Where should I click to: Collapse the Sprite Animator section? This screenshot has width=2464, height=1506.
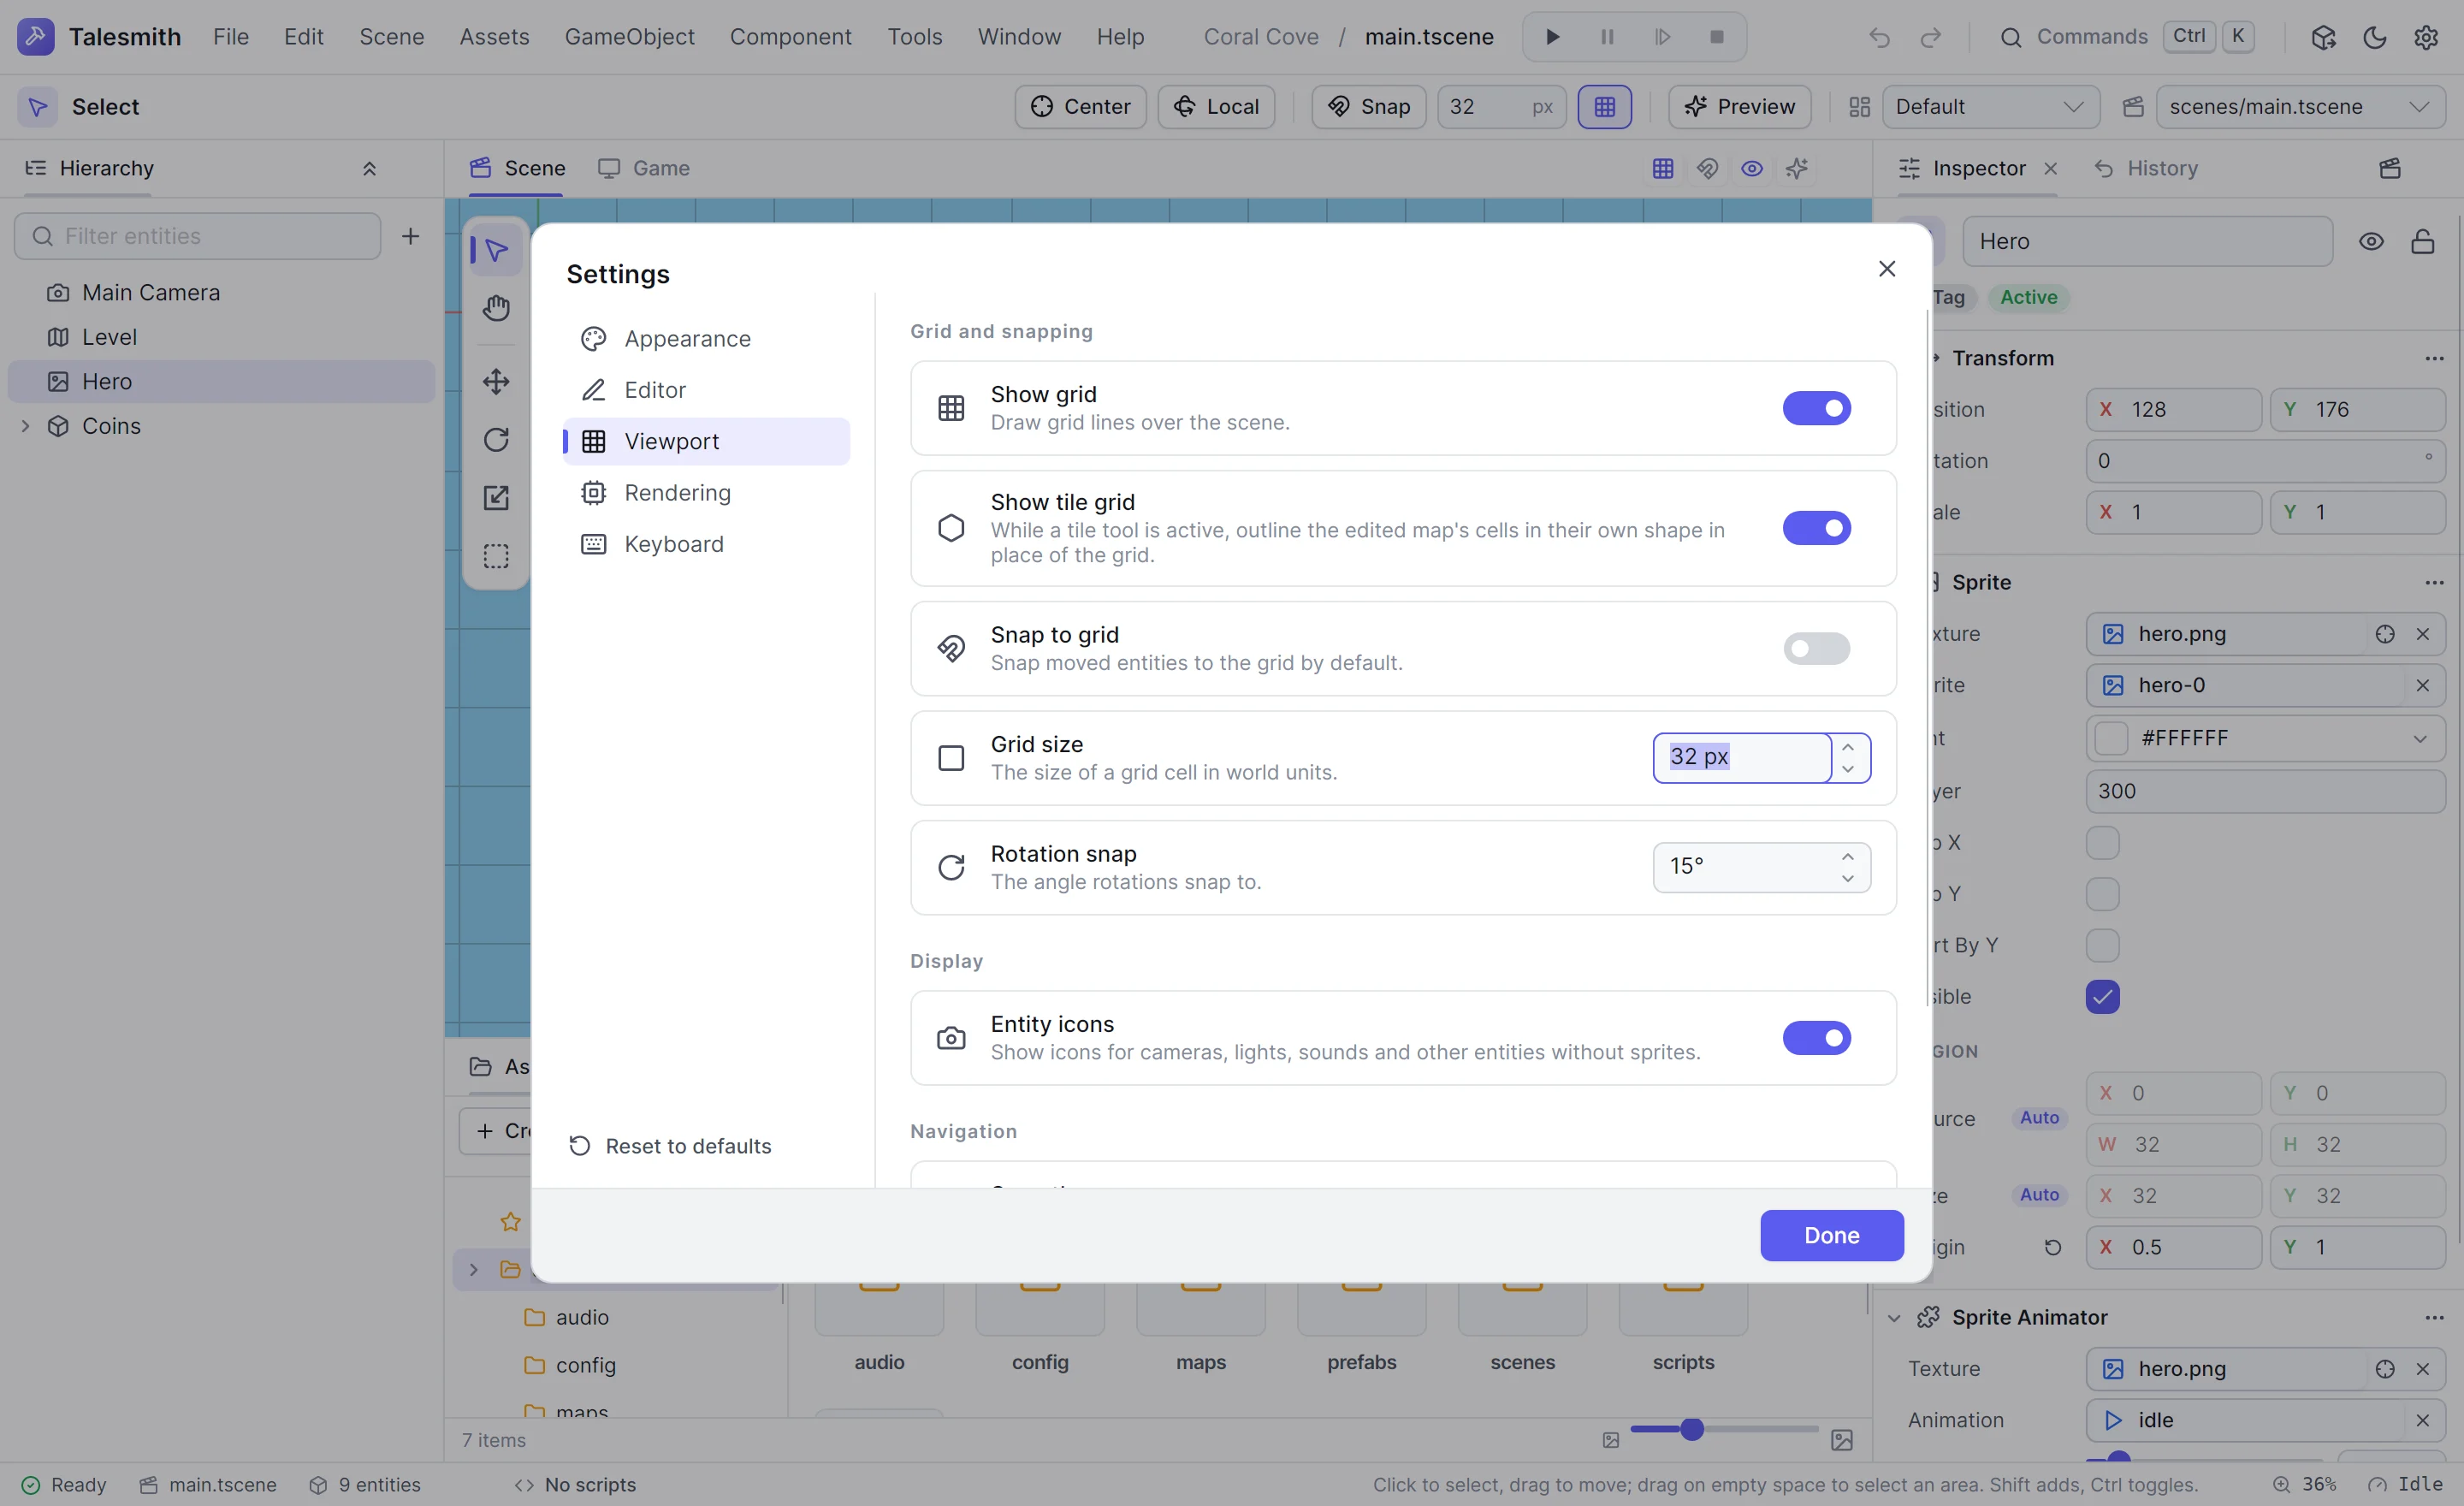click(1894, 1318)
